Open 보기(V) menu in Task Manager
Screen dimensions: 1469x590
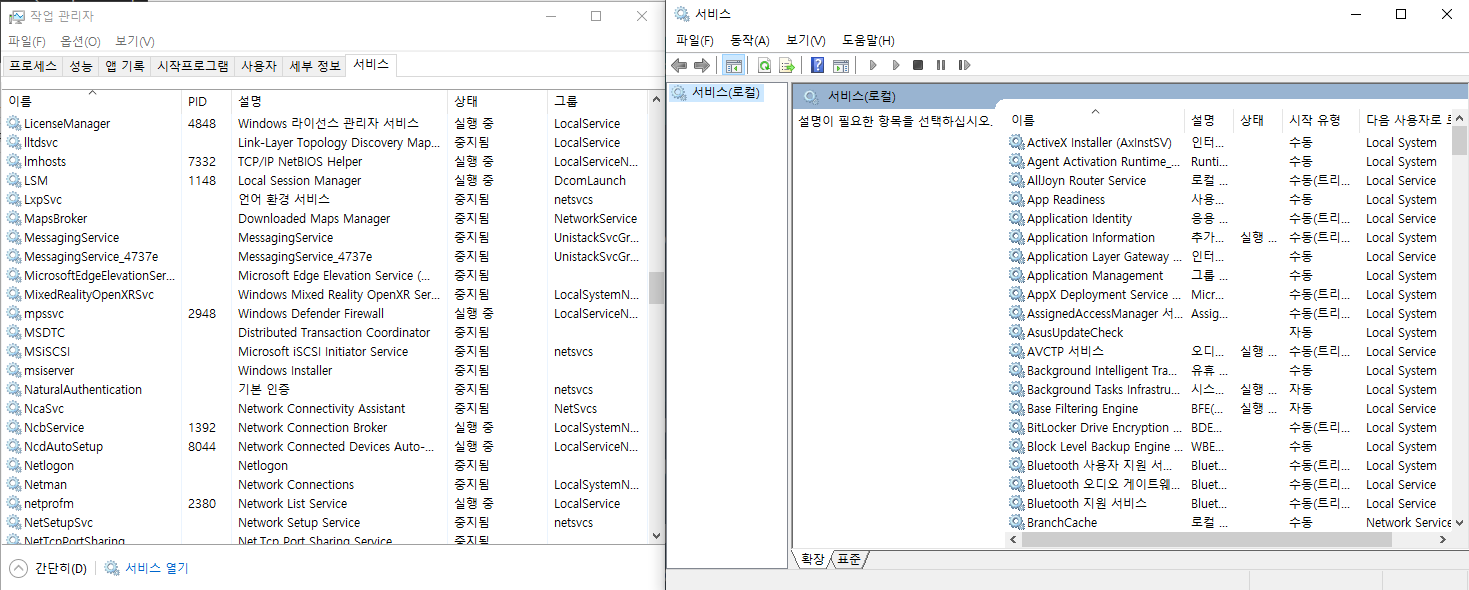point(134,41)
